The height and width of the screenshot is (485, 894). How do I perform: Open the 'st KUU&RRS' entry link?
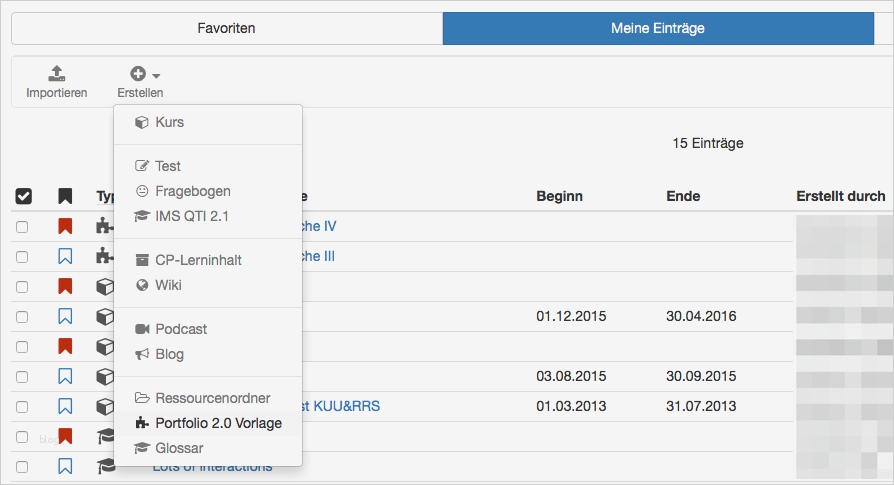pyautogui.click(x=341, y=406)
